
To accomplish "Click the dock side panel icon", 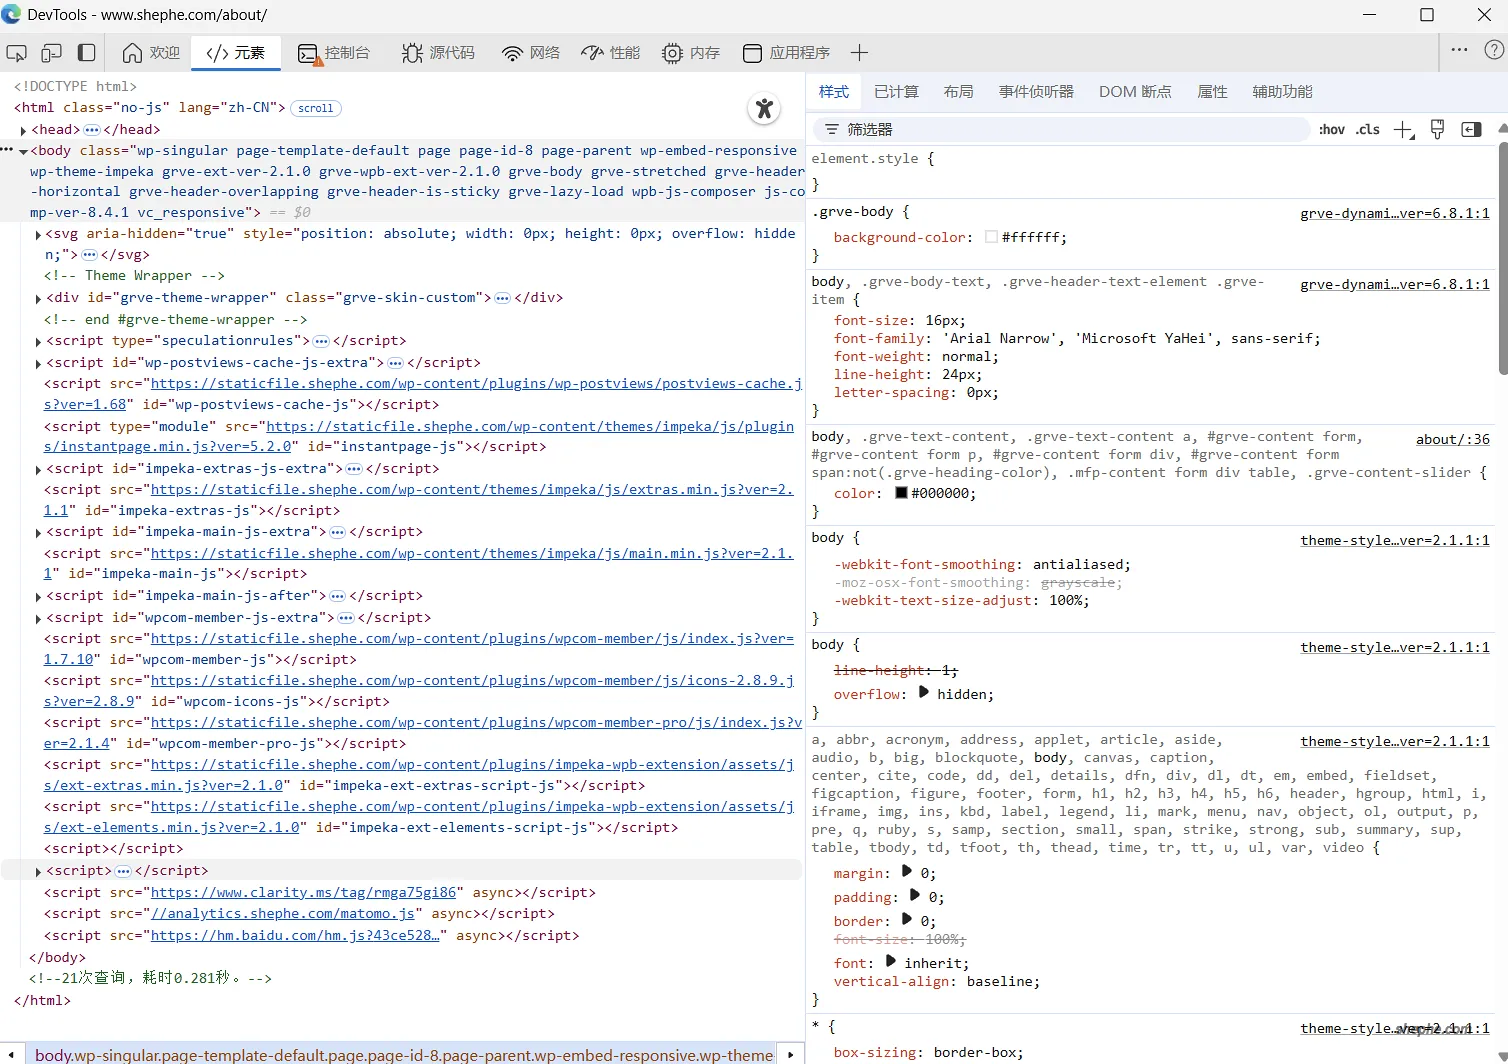I will [x=87, y=53].
